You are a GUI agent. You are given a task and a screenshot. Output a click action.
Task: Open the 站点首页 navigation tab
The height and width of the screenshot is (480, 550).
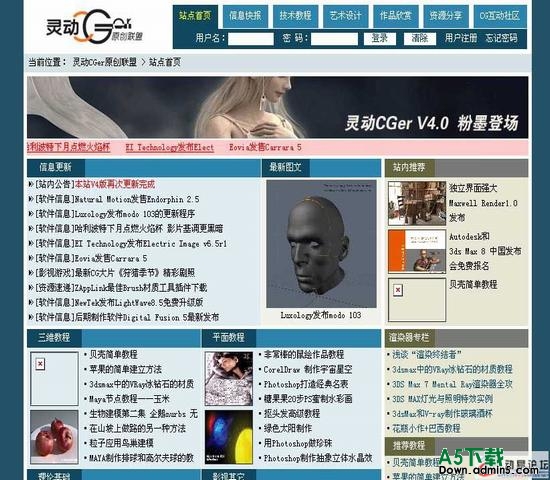click(195, 16)
